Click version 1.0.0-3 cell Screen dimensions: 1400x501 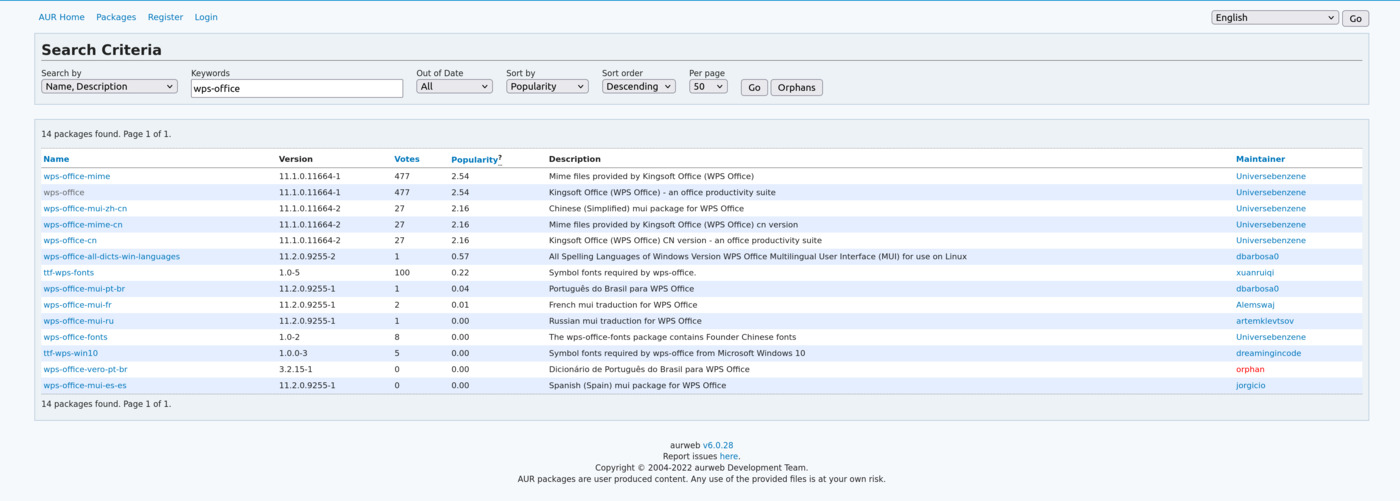pos(293,353)
